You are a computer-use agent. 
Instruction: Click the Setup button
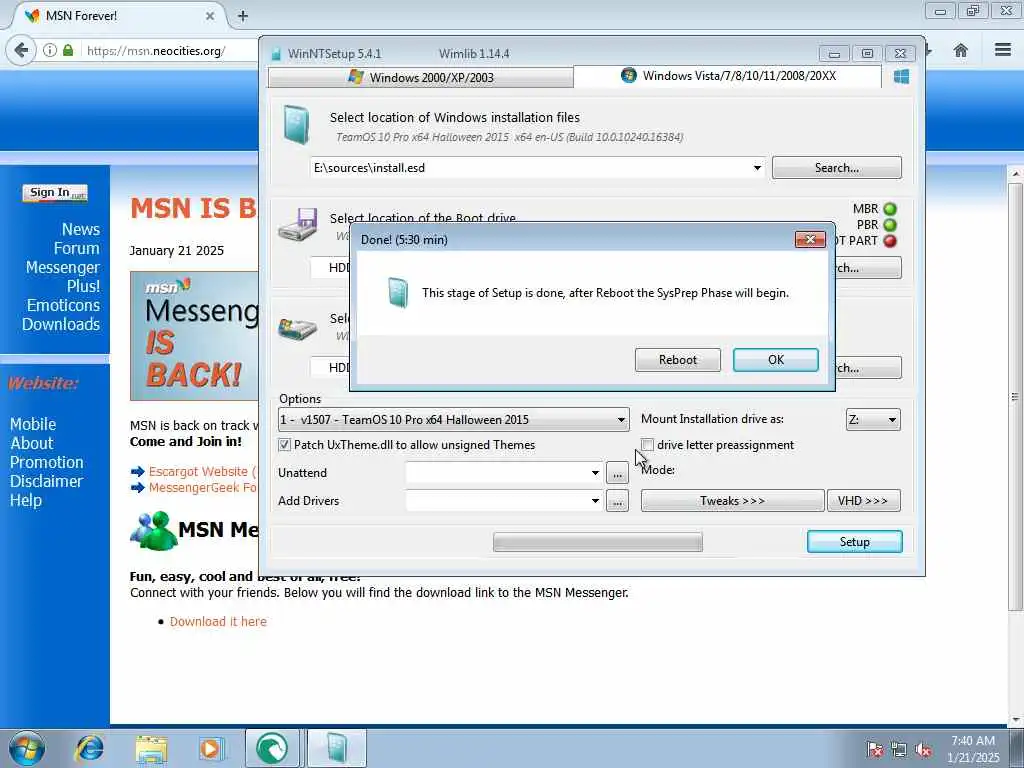click(x=854, y=541)
